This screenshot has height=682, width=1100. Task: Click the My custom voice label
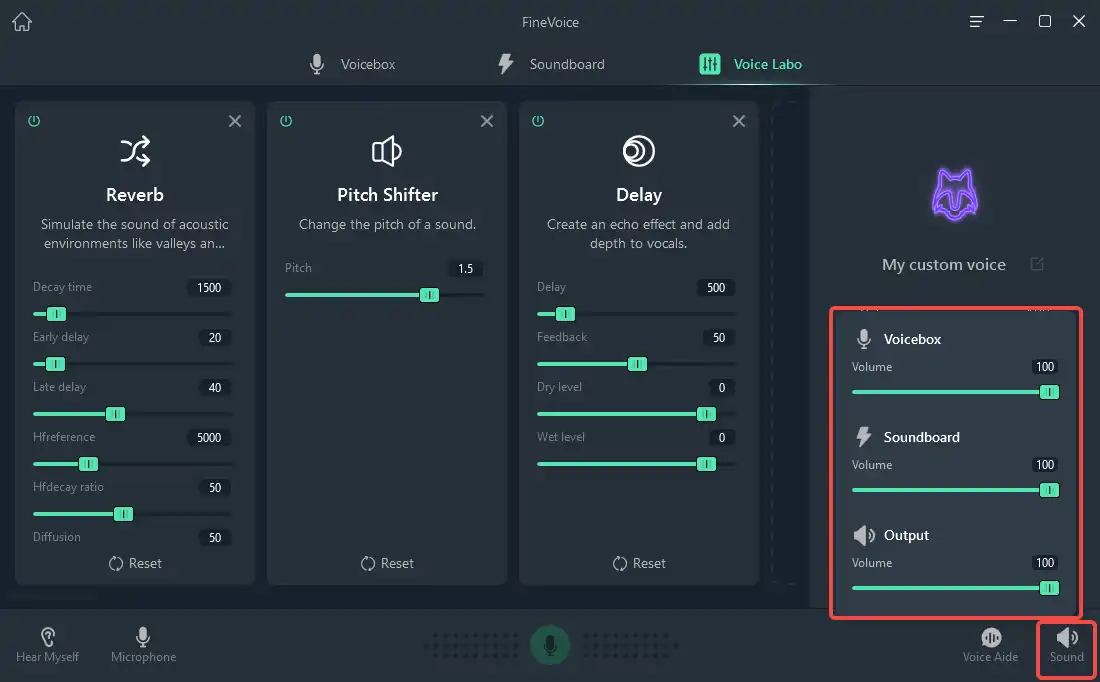944,265
